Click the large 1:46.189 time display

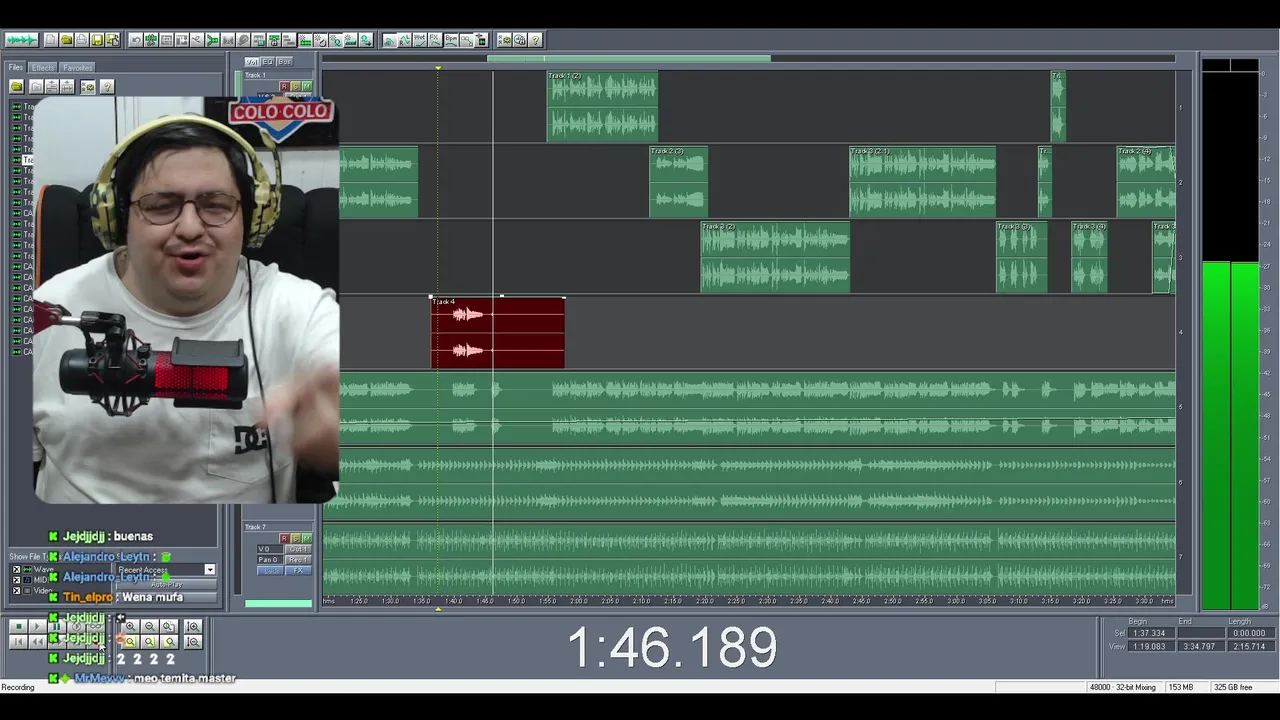672,647
